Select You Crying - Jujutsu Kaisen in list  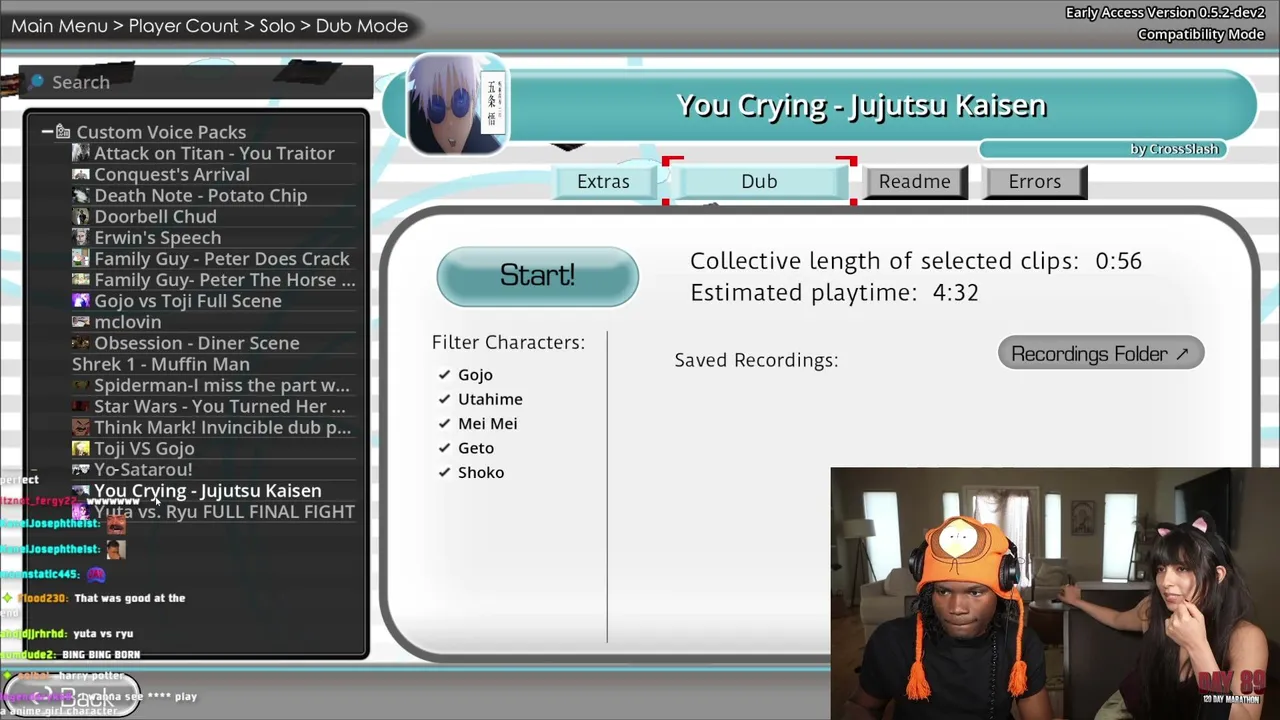pos(214,490)
